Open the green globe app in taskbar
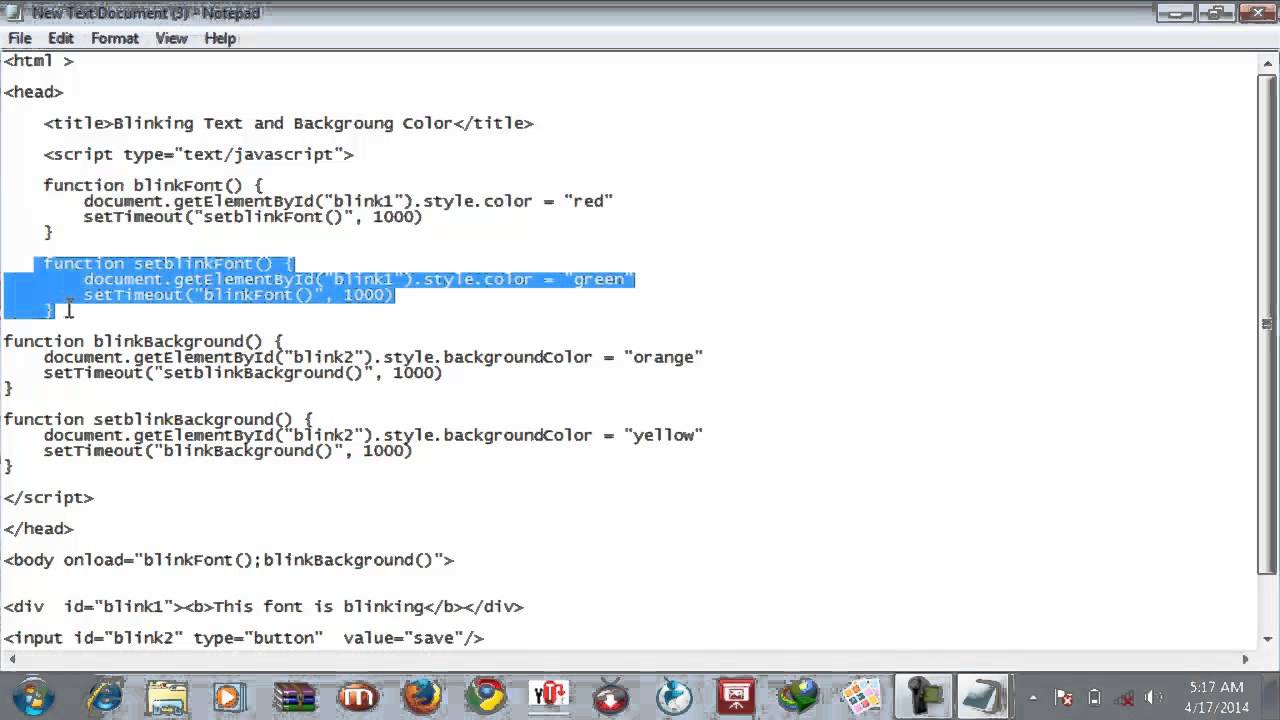1280x720 pixels. (x=799, y=695)
